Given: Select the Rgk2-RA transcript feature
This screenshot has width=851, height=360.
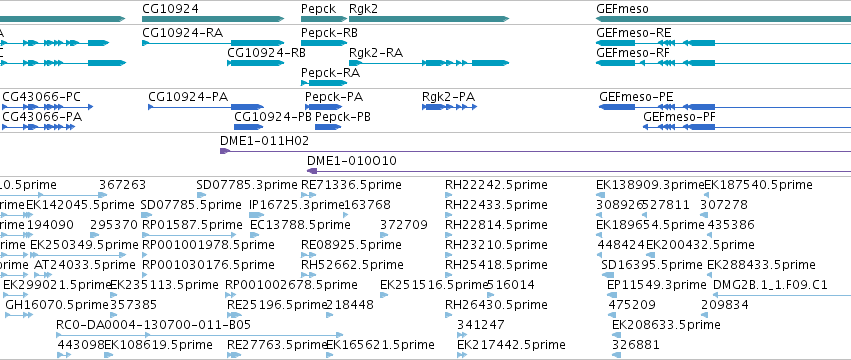Looking at the screenshot, I should [x=429, y=63].
